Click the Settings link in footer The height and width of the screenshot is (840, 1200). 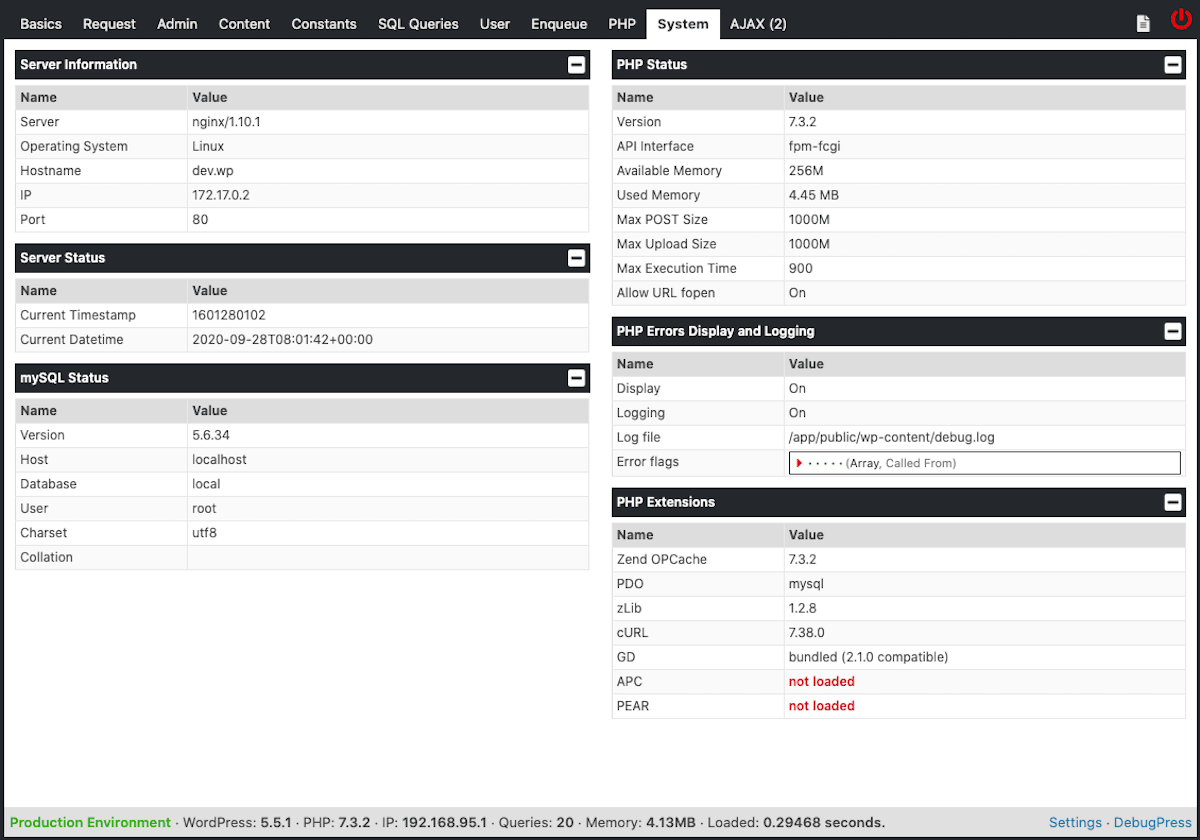(x=1075, y=823)
